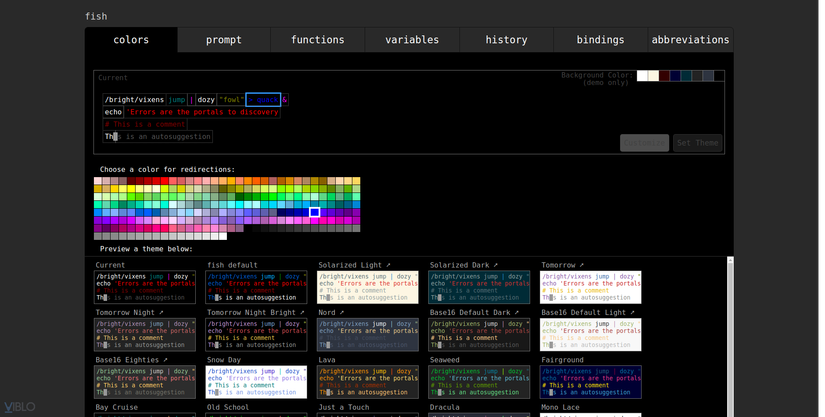Pick the white background color swatch

tap(643, 76)
